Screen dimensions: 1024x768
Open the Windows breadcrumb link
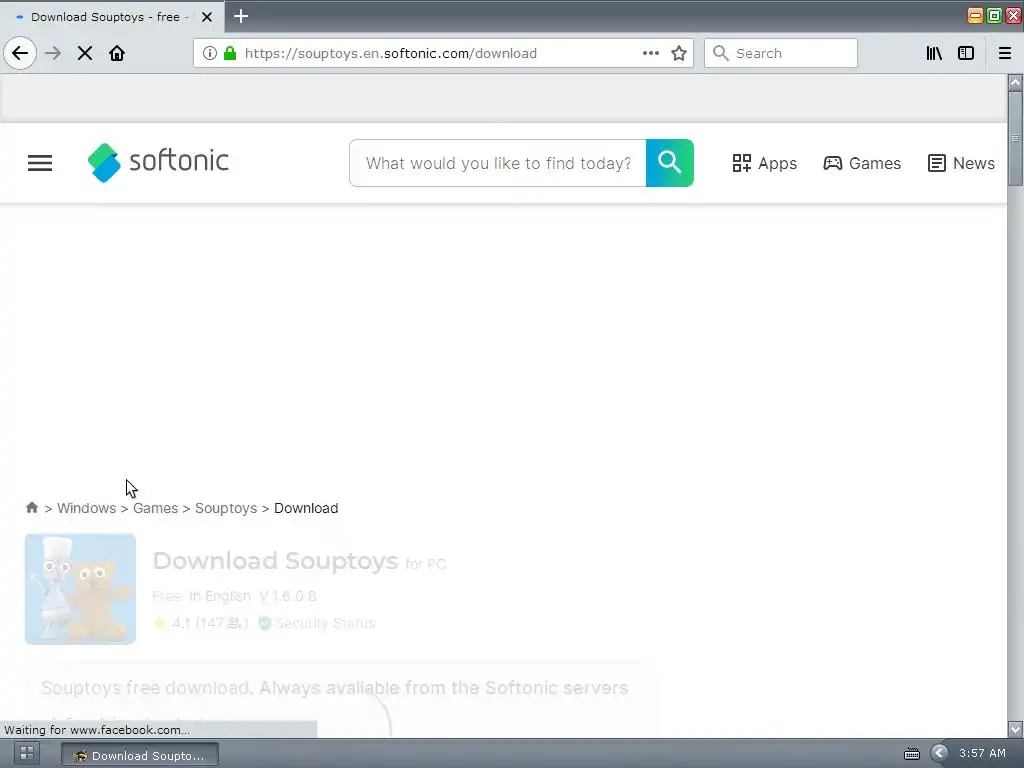pyautogui.click(x=86, y=508)
